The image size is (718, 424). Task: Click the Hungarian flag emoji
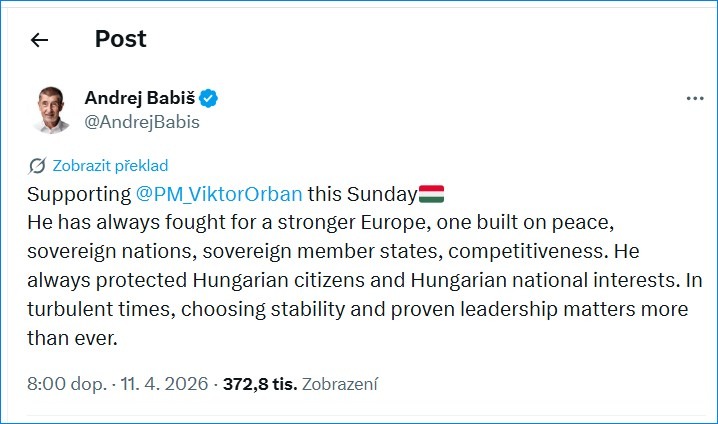pyautogui.click(x=432, y=193)
